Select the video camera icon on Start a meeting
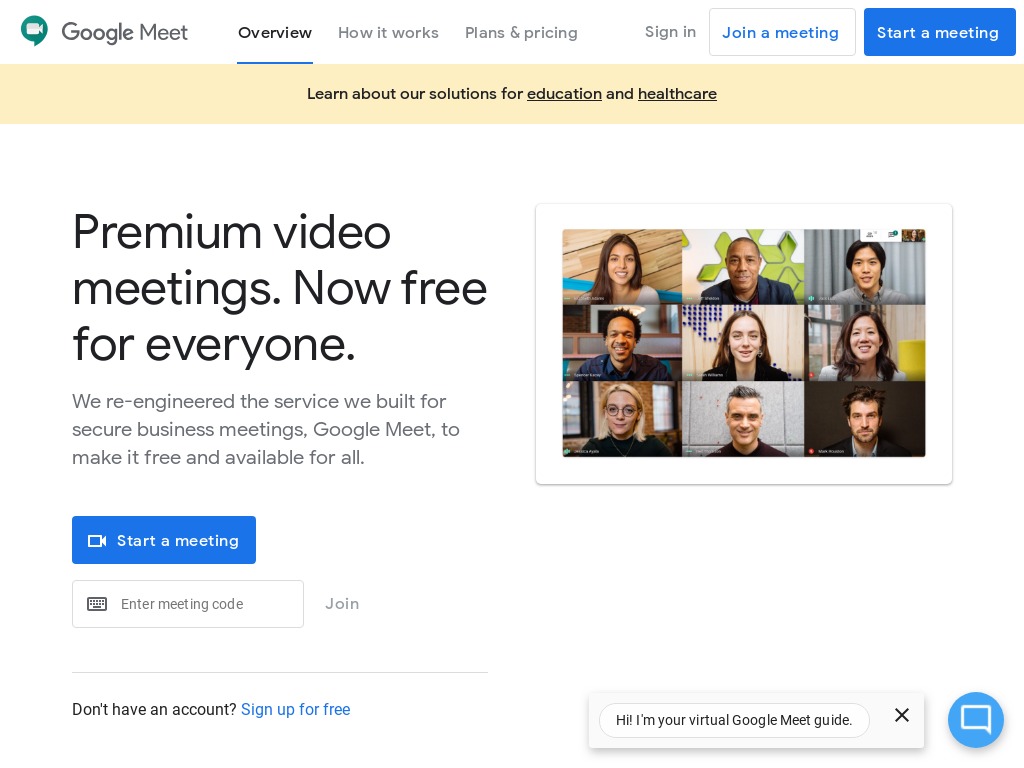Screen dimensions: 1024x768 point(97,540)
